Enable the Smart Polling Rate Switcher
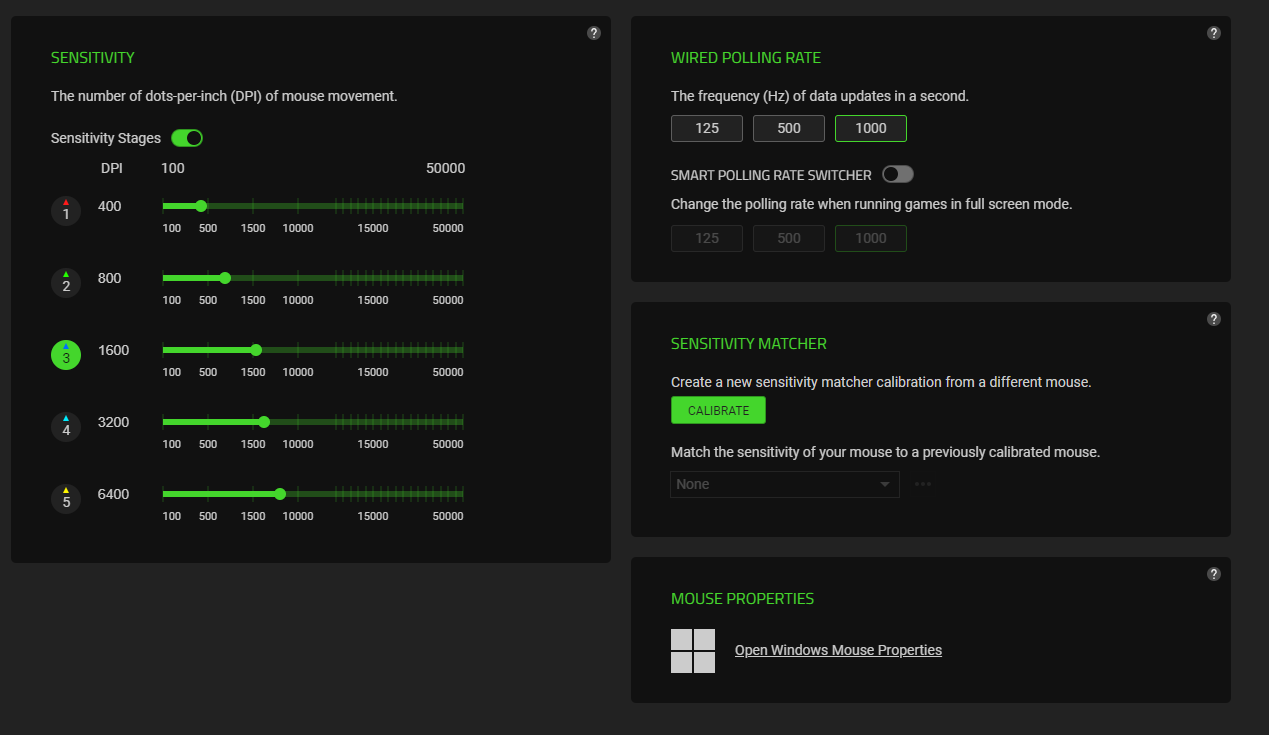Image resolution: width=1269 pixels, height=735 pixels. point(898,175)
